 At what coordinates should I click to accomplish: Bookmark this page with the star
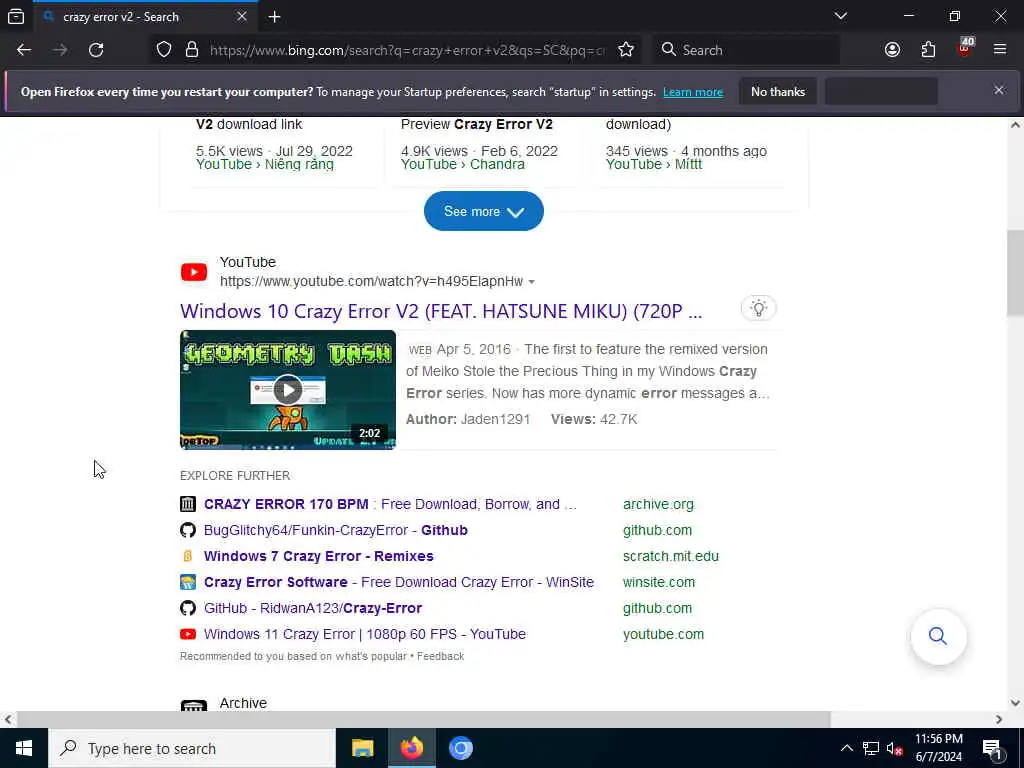626,50
